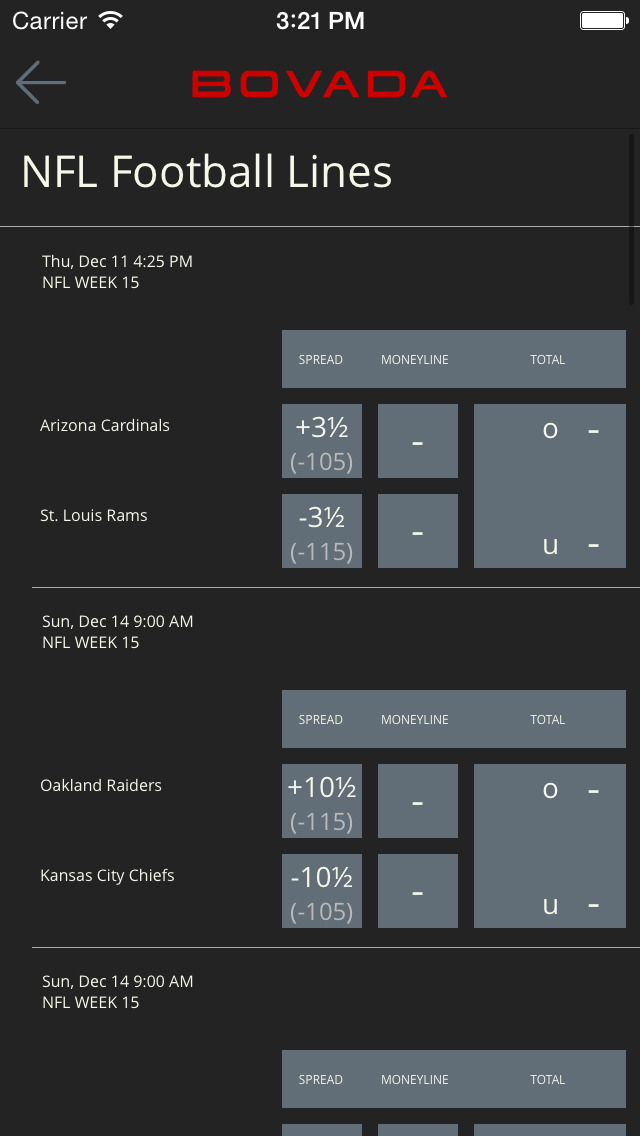Tap the NFL Football Lines heading

coord(207,172)
